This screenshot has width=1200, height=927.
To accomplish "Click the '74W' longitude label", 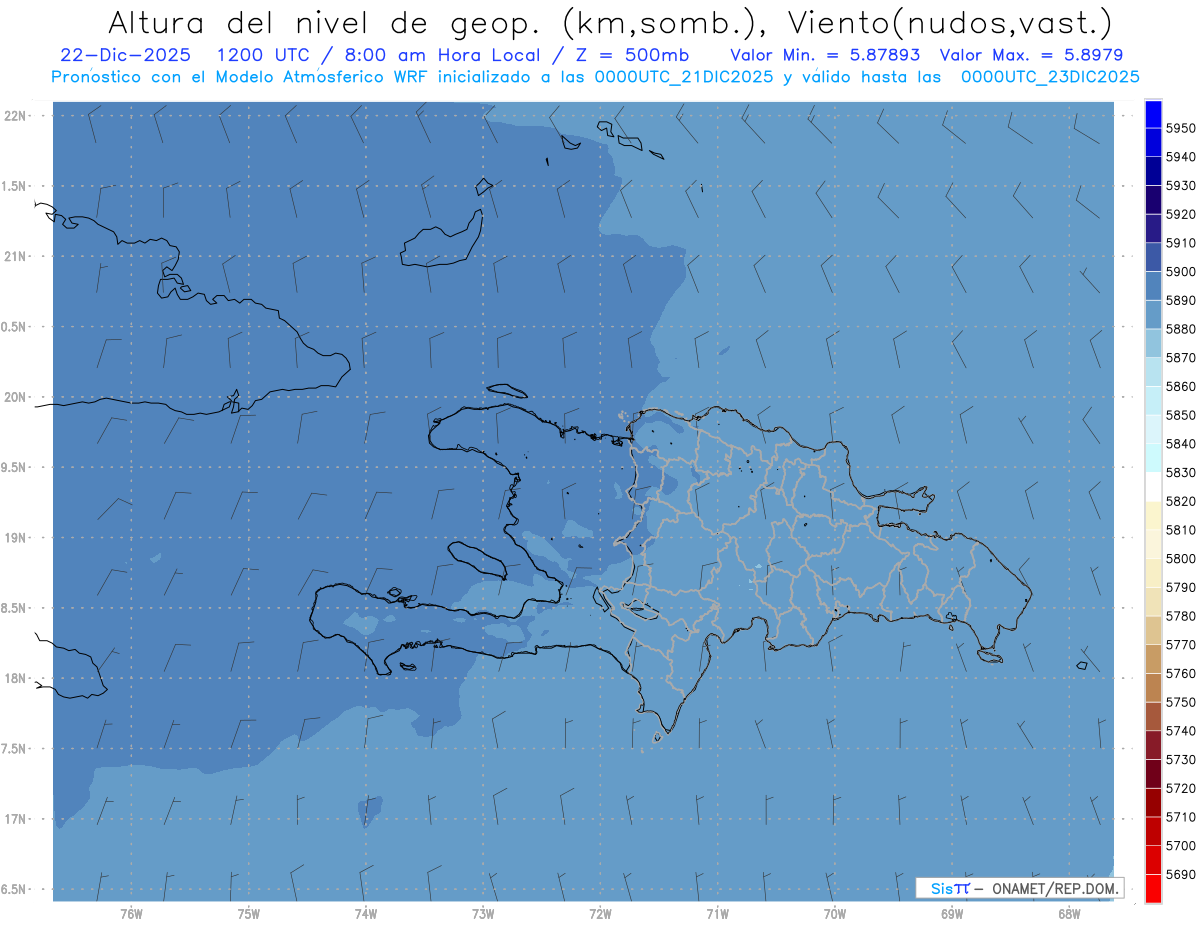I will point(365,914).
